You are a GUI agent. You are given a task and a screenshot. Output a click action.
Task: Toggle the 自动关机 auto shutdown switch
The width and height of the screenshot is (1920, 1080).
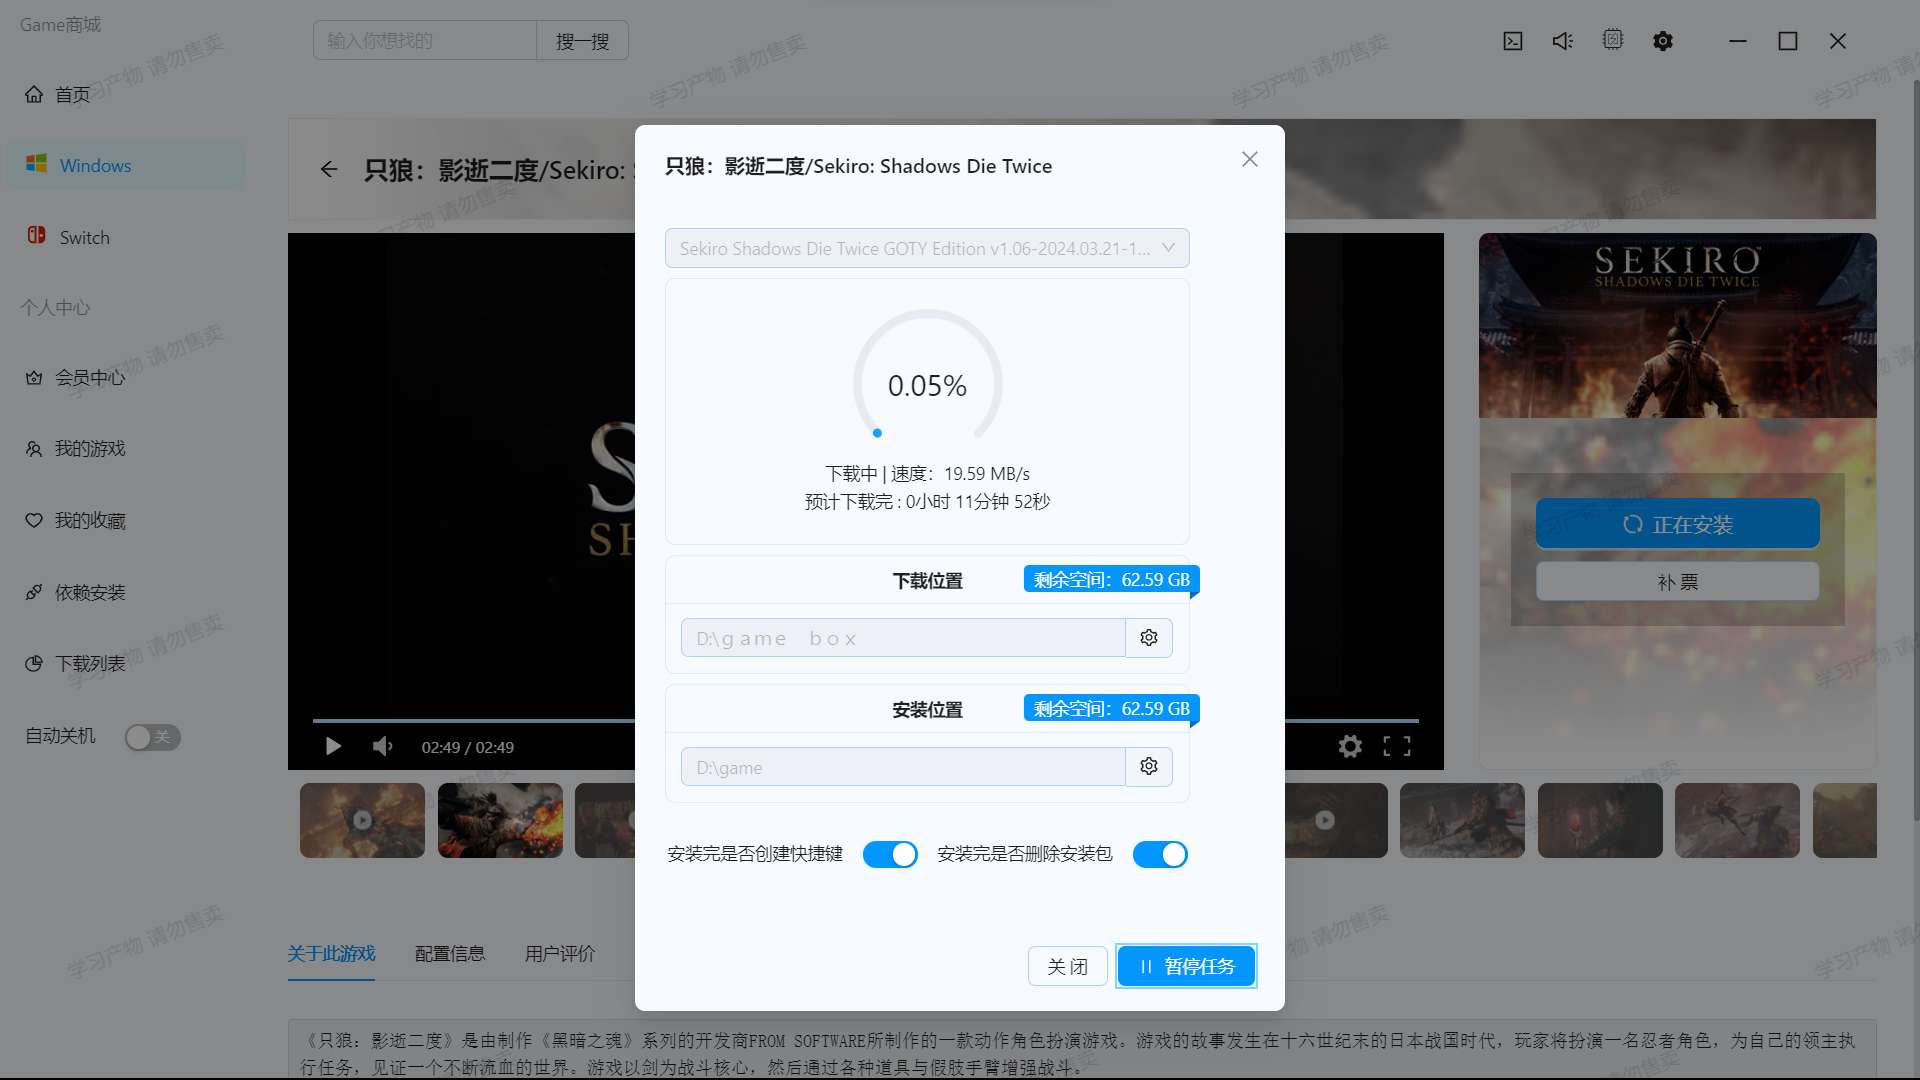coord(152,737)
